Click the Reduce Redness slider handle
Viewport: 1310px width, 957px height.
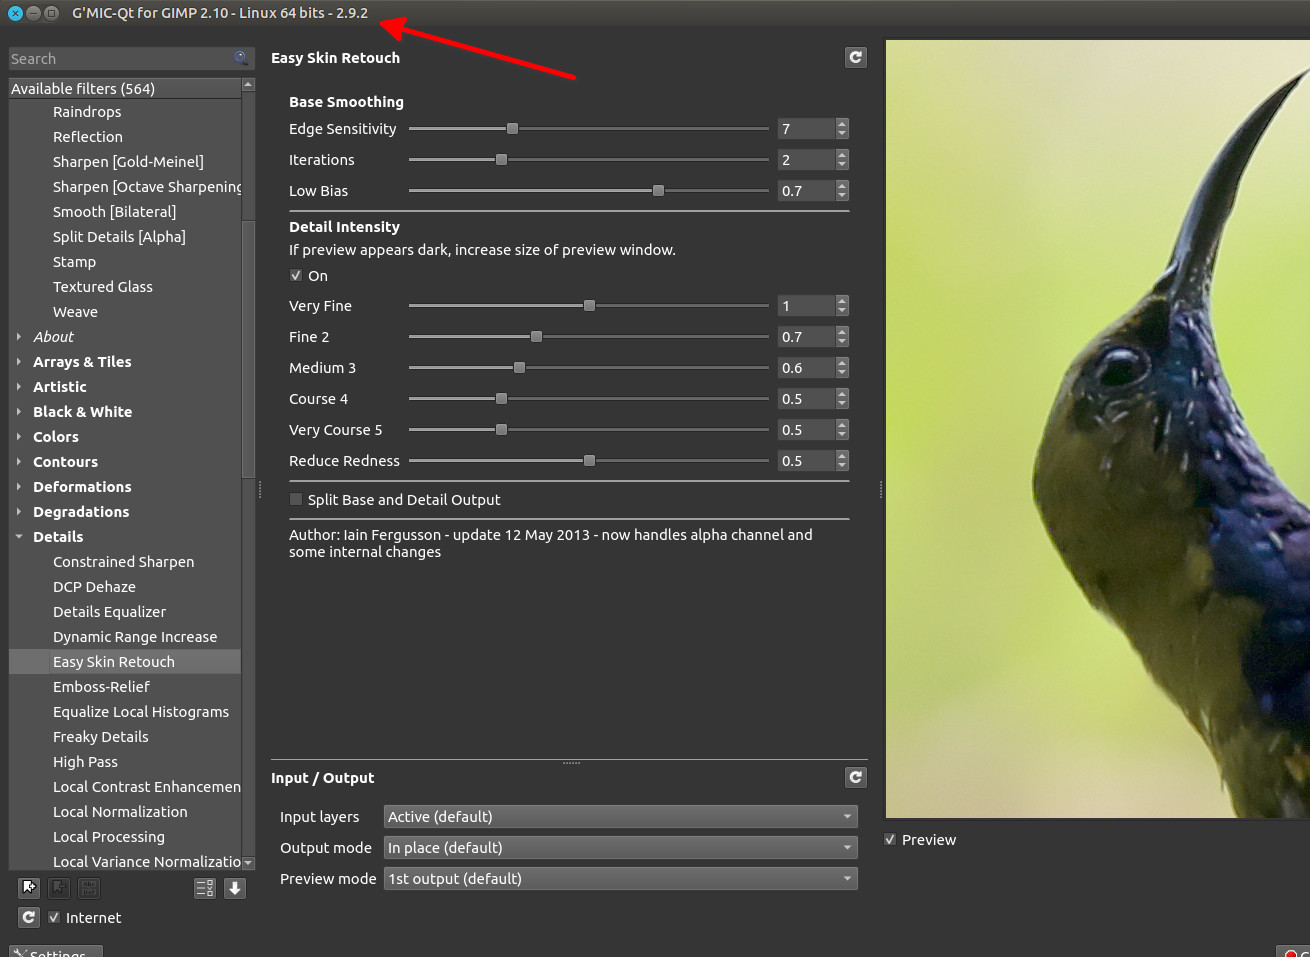589,461
